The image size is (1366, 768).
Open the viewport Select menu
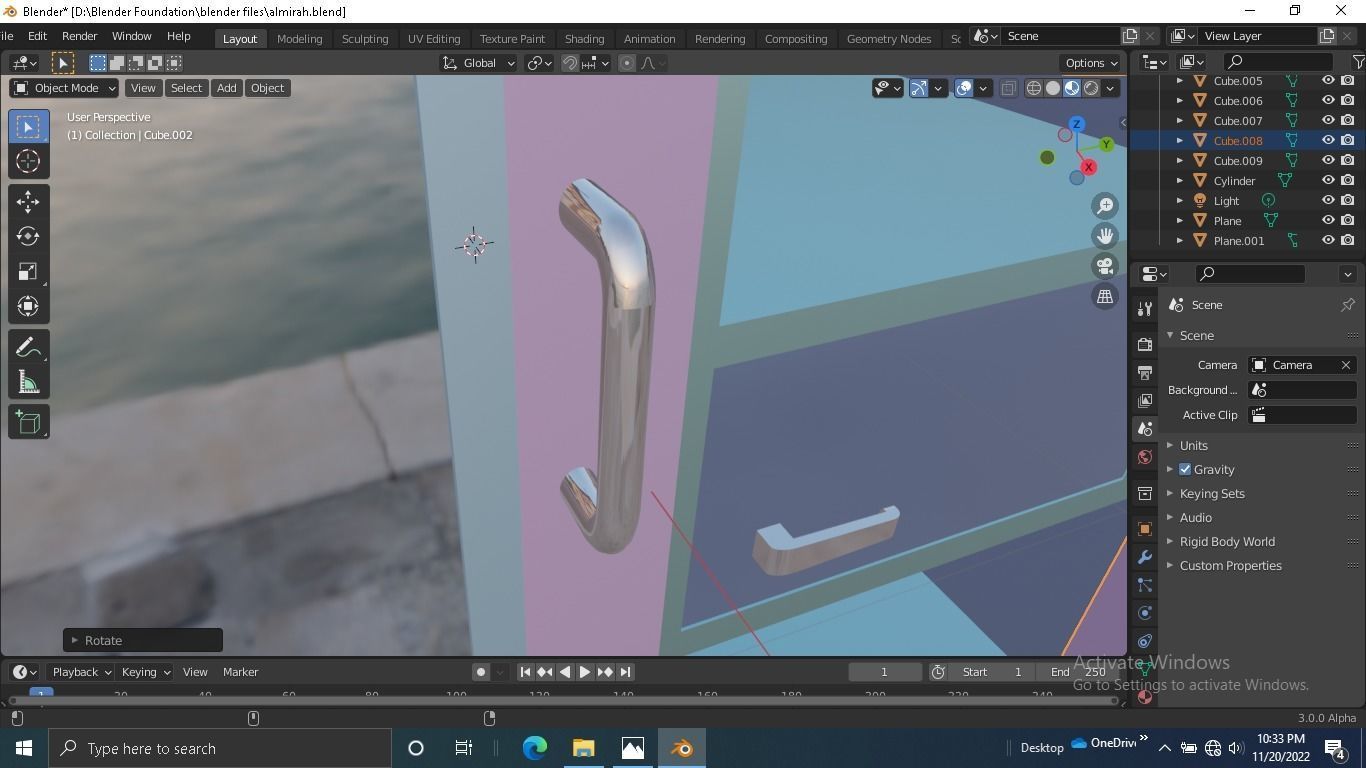(186, 88)
